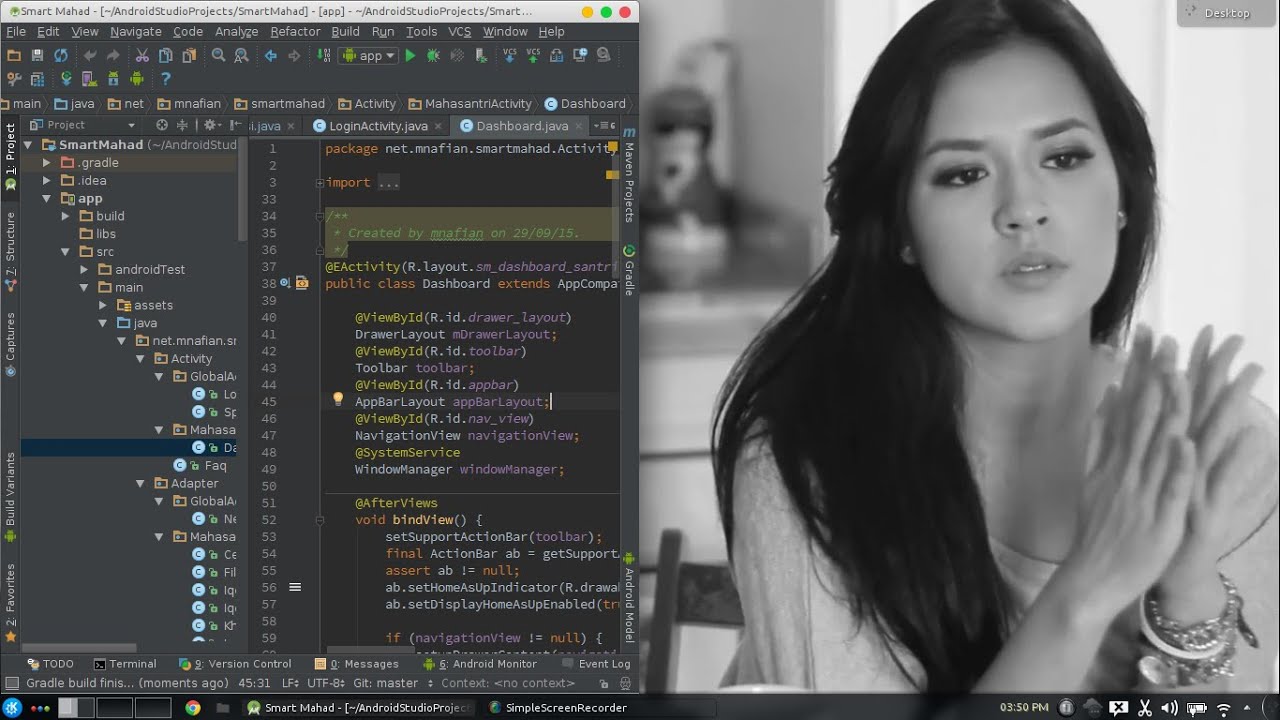Click the Synchronize refresh icon

click(x=61, y=56)
